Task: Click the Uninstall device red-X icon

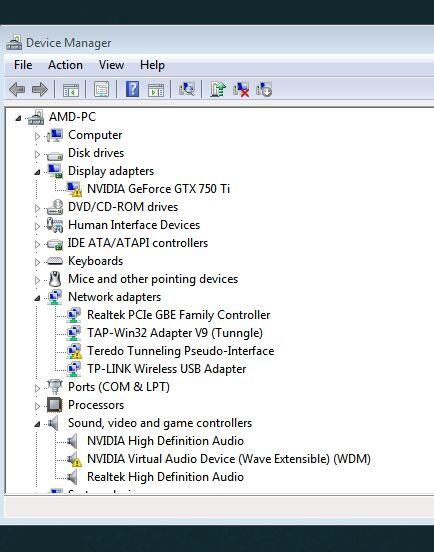Action: pyautogui.click(x=241, y=89)
